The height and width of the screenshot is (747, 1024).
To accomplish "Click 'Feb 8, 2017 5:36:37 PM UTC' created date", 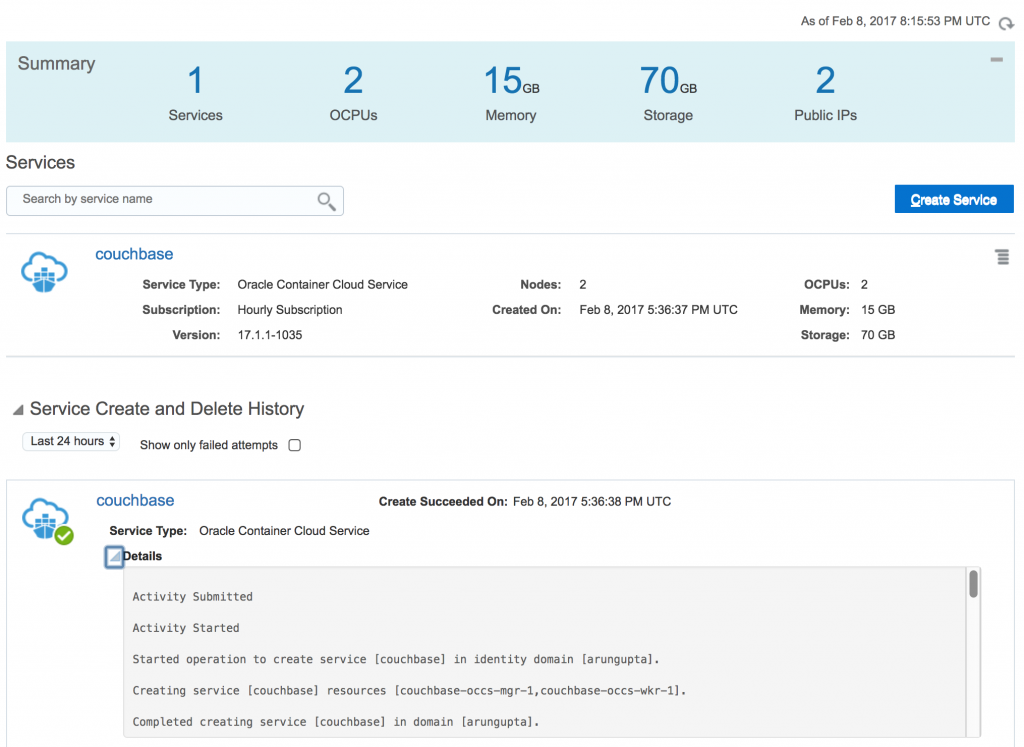I will click(658, 310).
